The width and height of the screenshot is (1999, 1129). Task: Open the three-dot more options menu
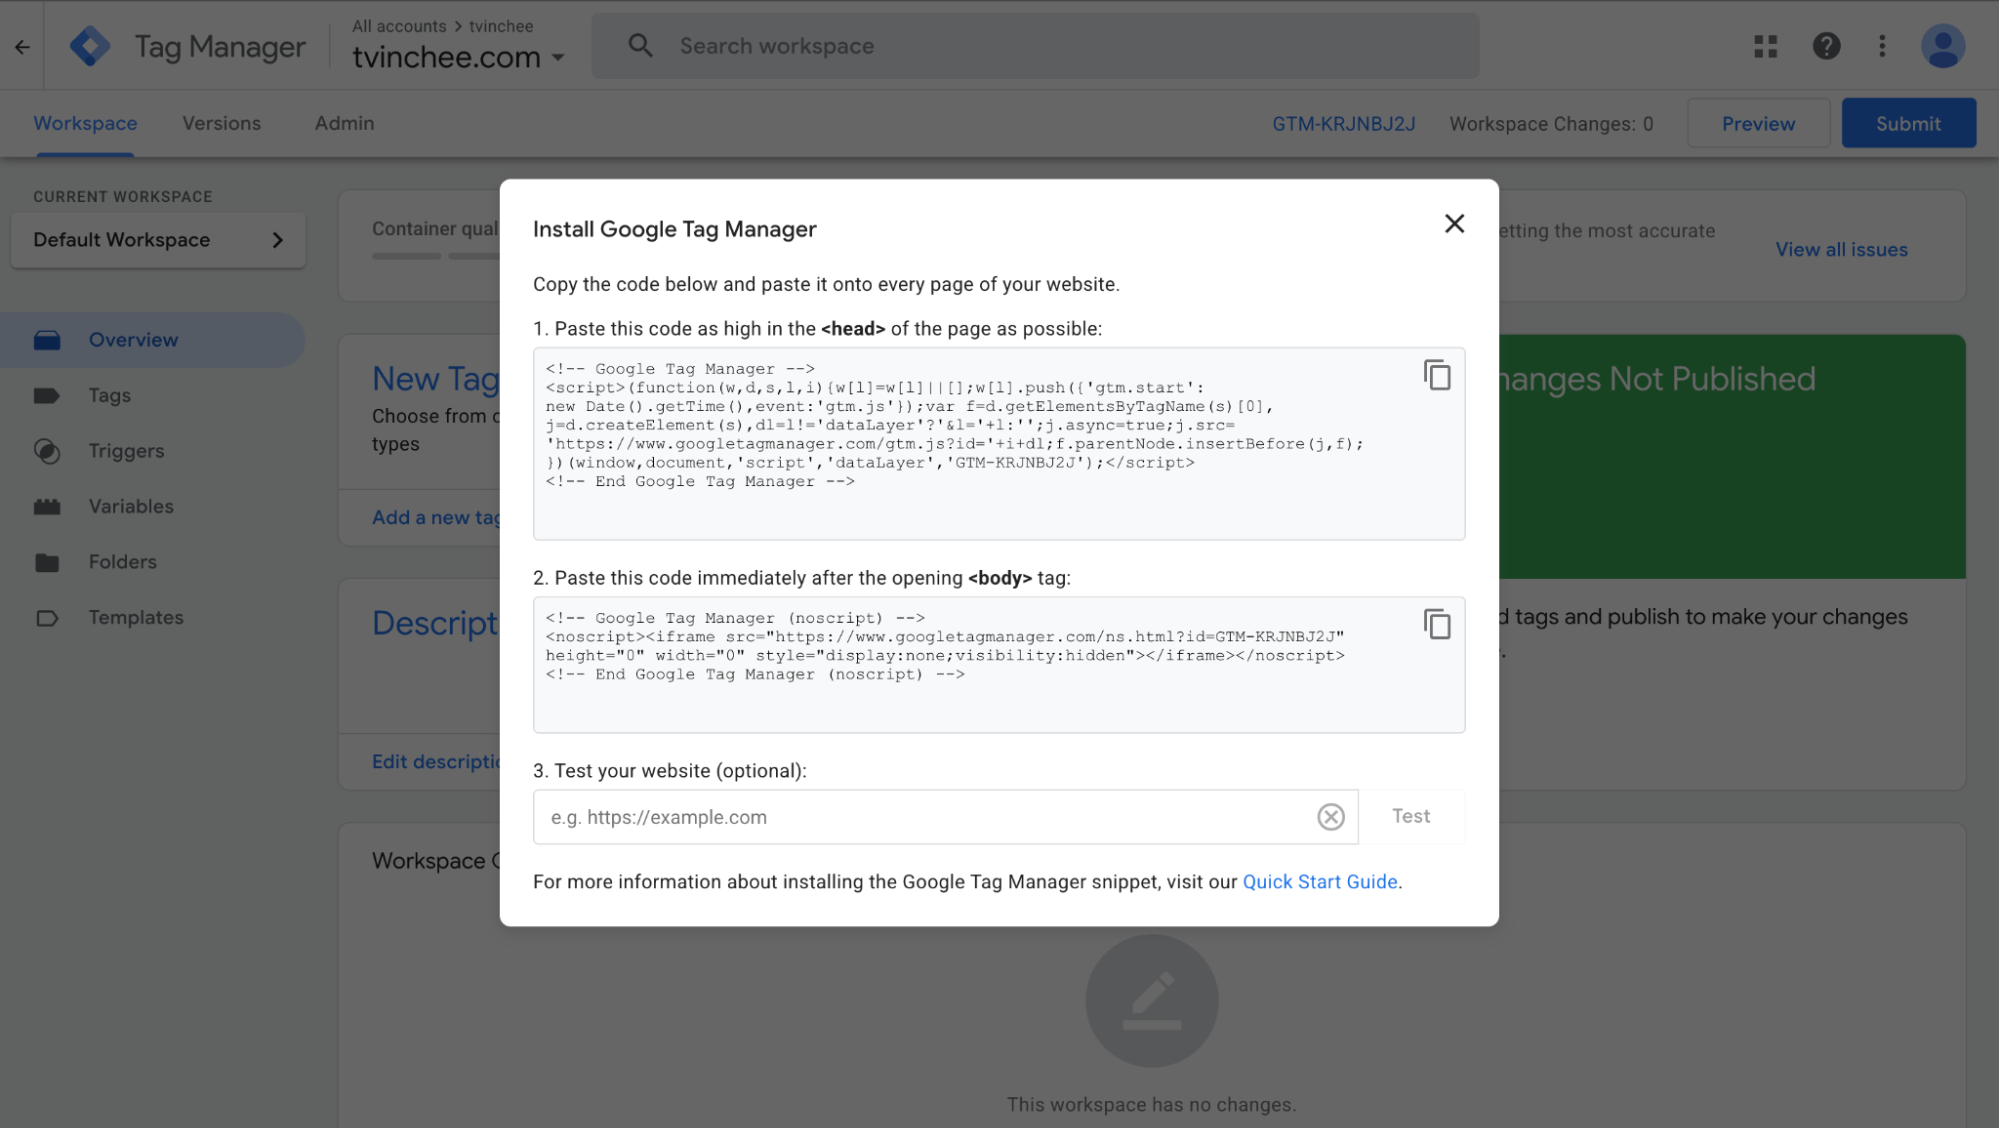[x=1882, y=46]
